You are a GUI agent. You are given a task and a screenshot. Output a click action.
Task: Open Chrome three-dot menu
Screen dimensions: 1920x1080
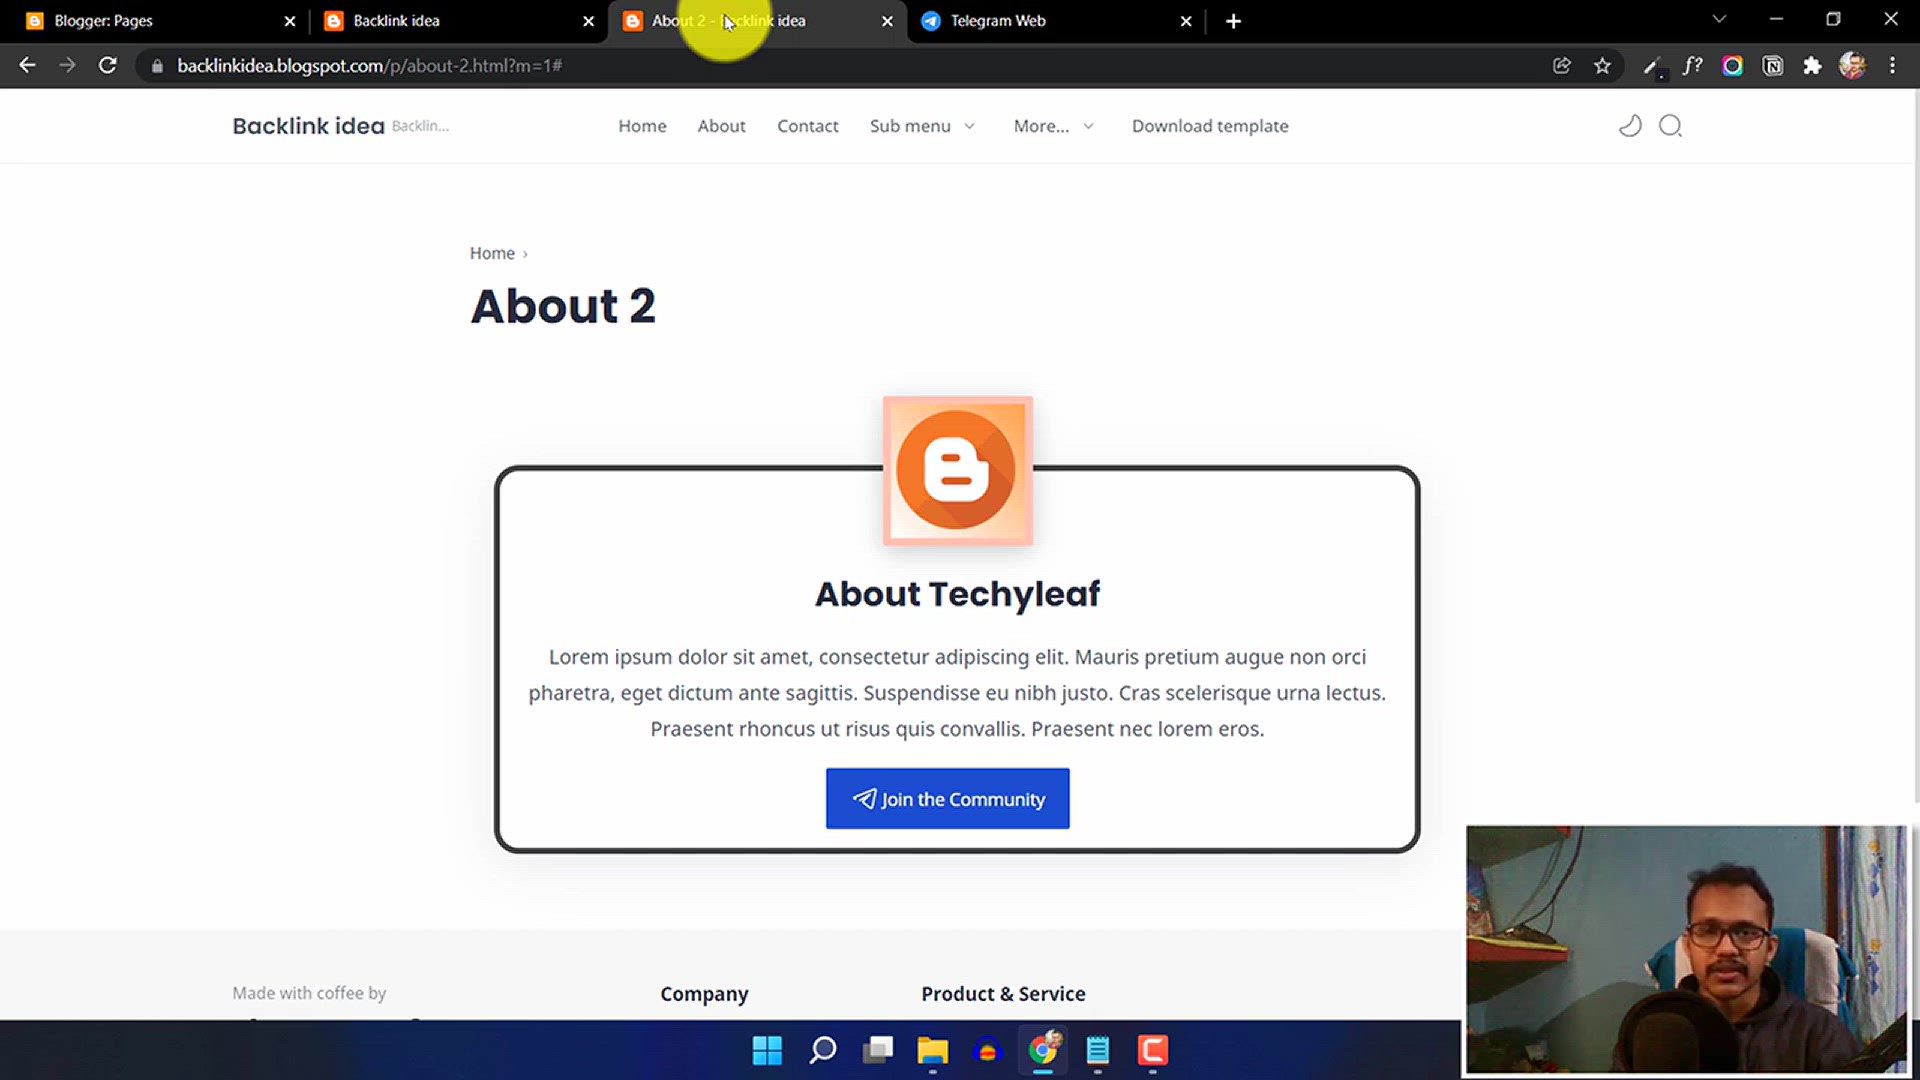[1892, 66]
